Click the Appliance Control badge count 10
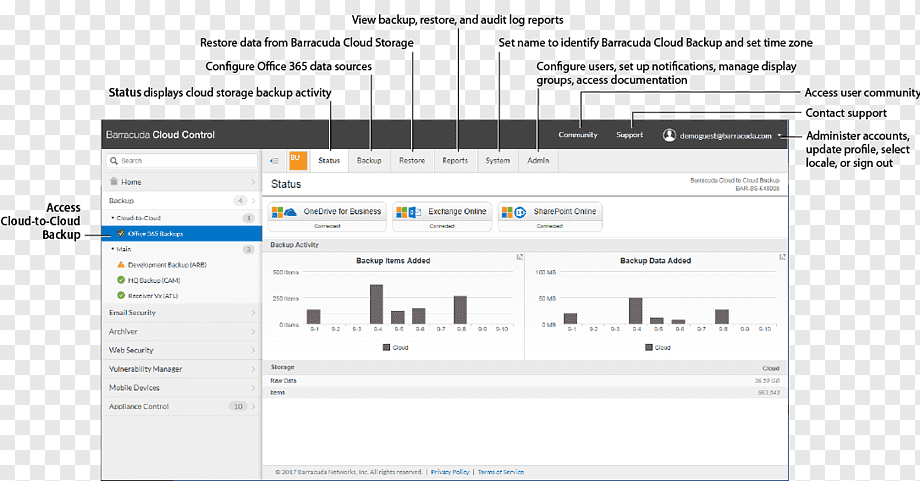This screenshot has width=920, height=481. point(238,407)
